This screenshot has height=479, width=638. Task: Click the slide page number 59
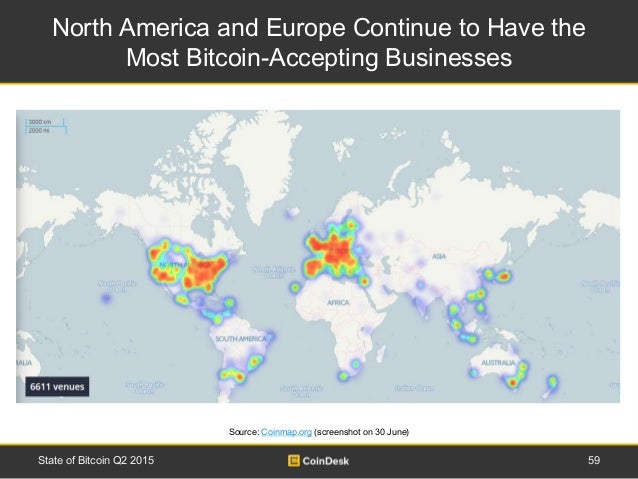tap(594, 460)
